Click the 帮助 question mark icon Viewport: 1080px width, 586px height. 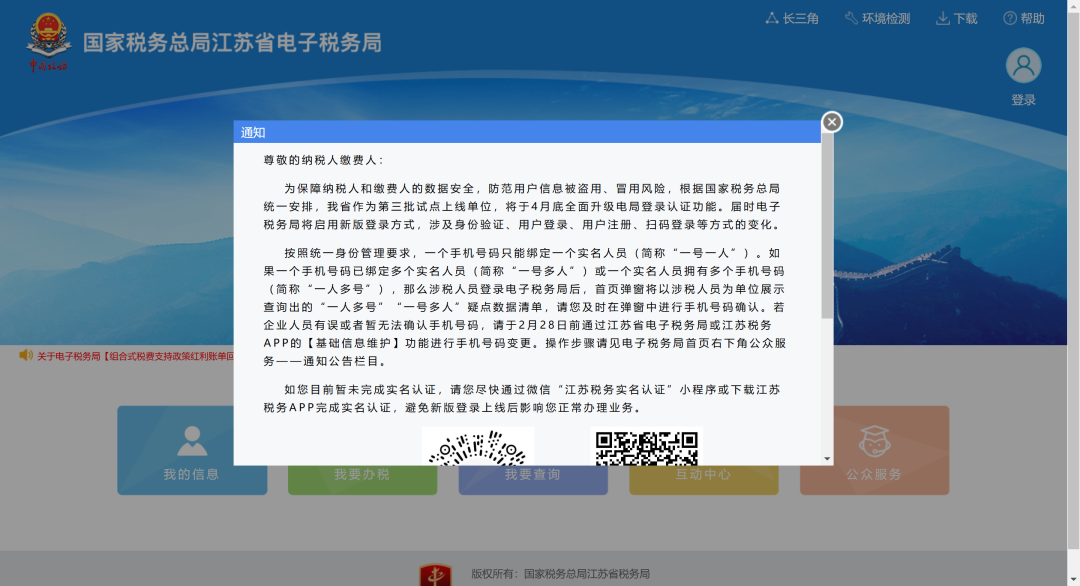click(1010, 19)
